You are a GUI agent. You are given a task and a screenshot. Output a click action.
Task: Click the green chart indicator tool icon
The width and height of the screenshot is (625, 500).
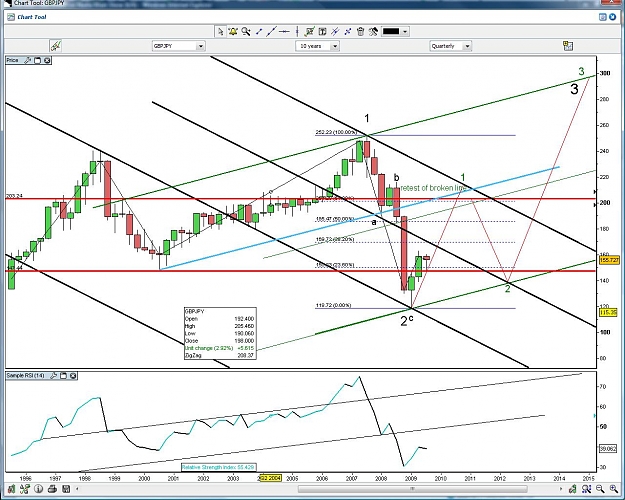click(x=309, y=31)
